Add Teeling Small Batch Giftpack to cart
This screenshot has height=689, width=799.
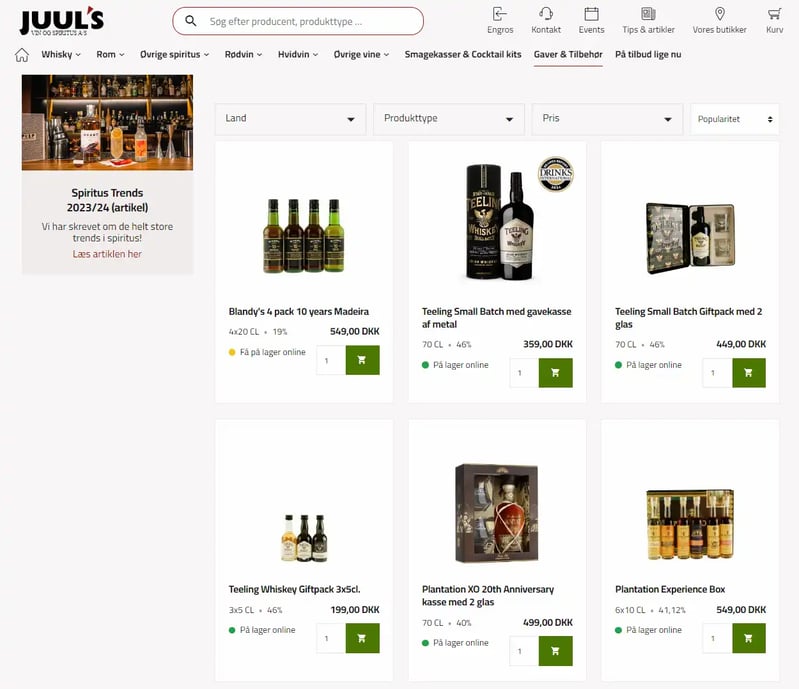pyautogui.click(x=749, y=373)
